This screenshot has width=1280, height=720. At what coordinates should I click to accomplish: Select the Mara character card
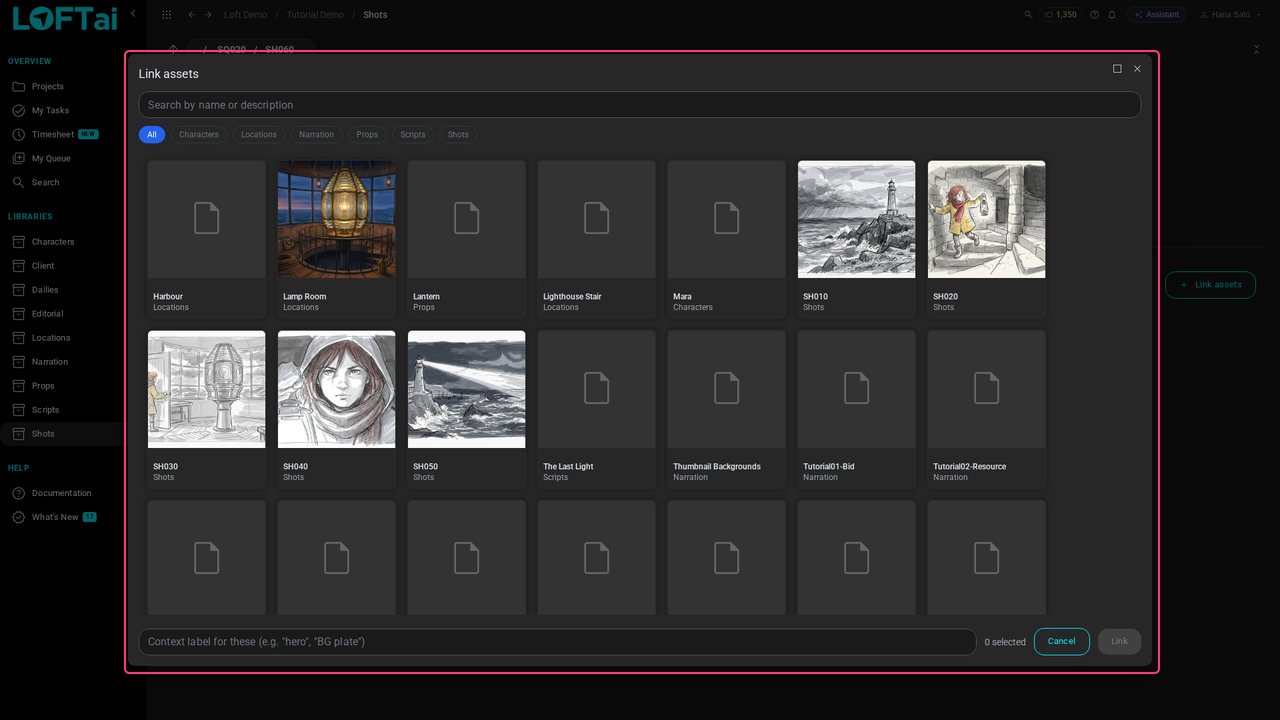[727, 240]
